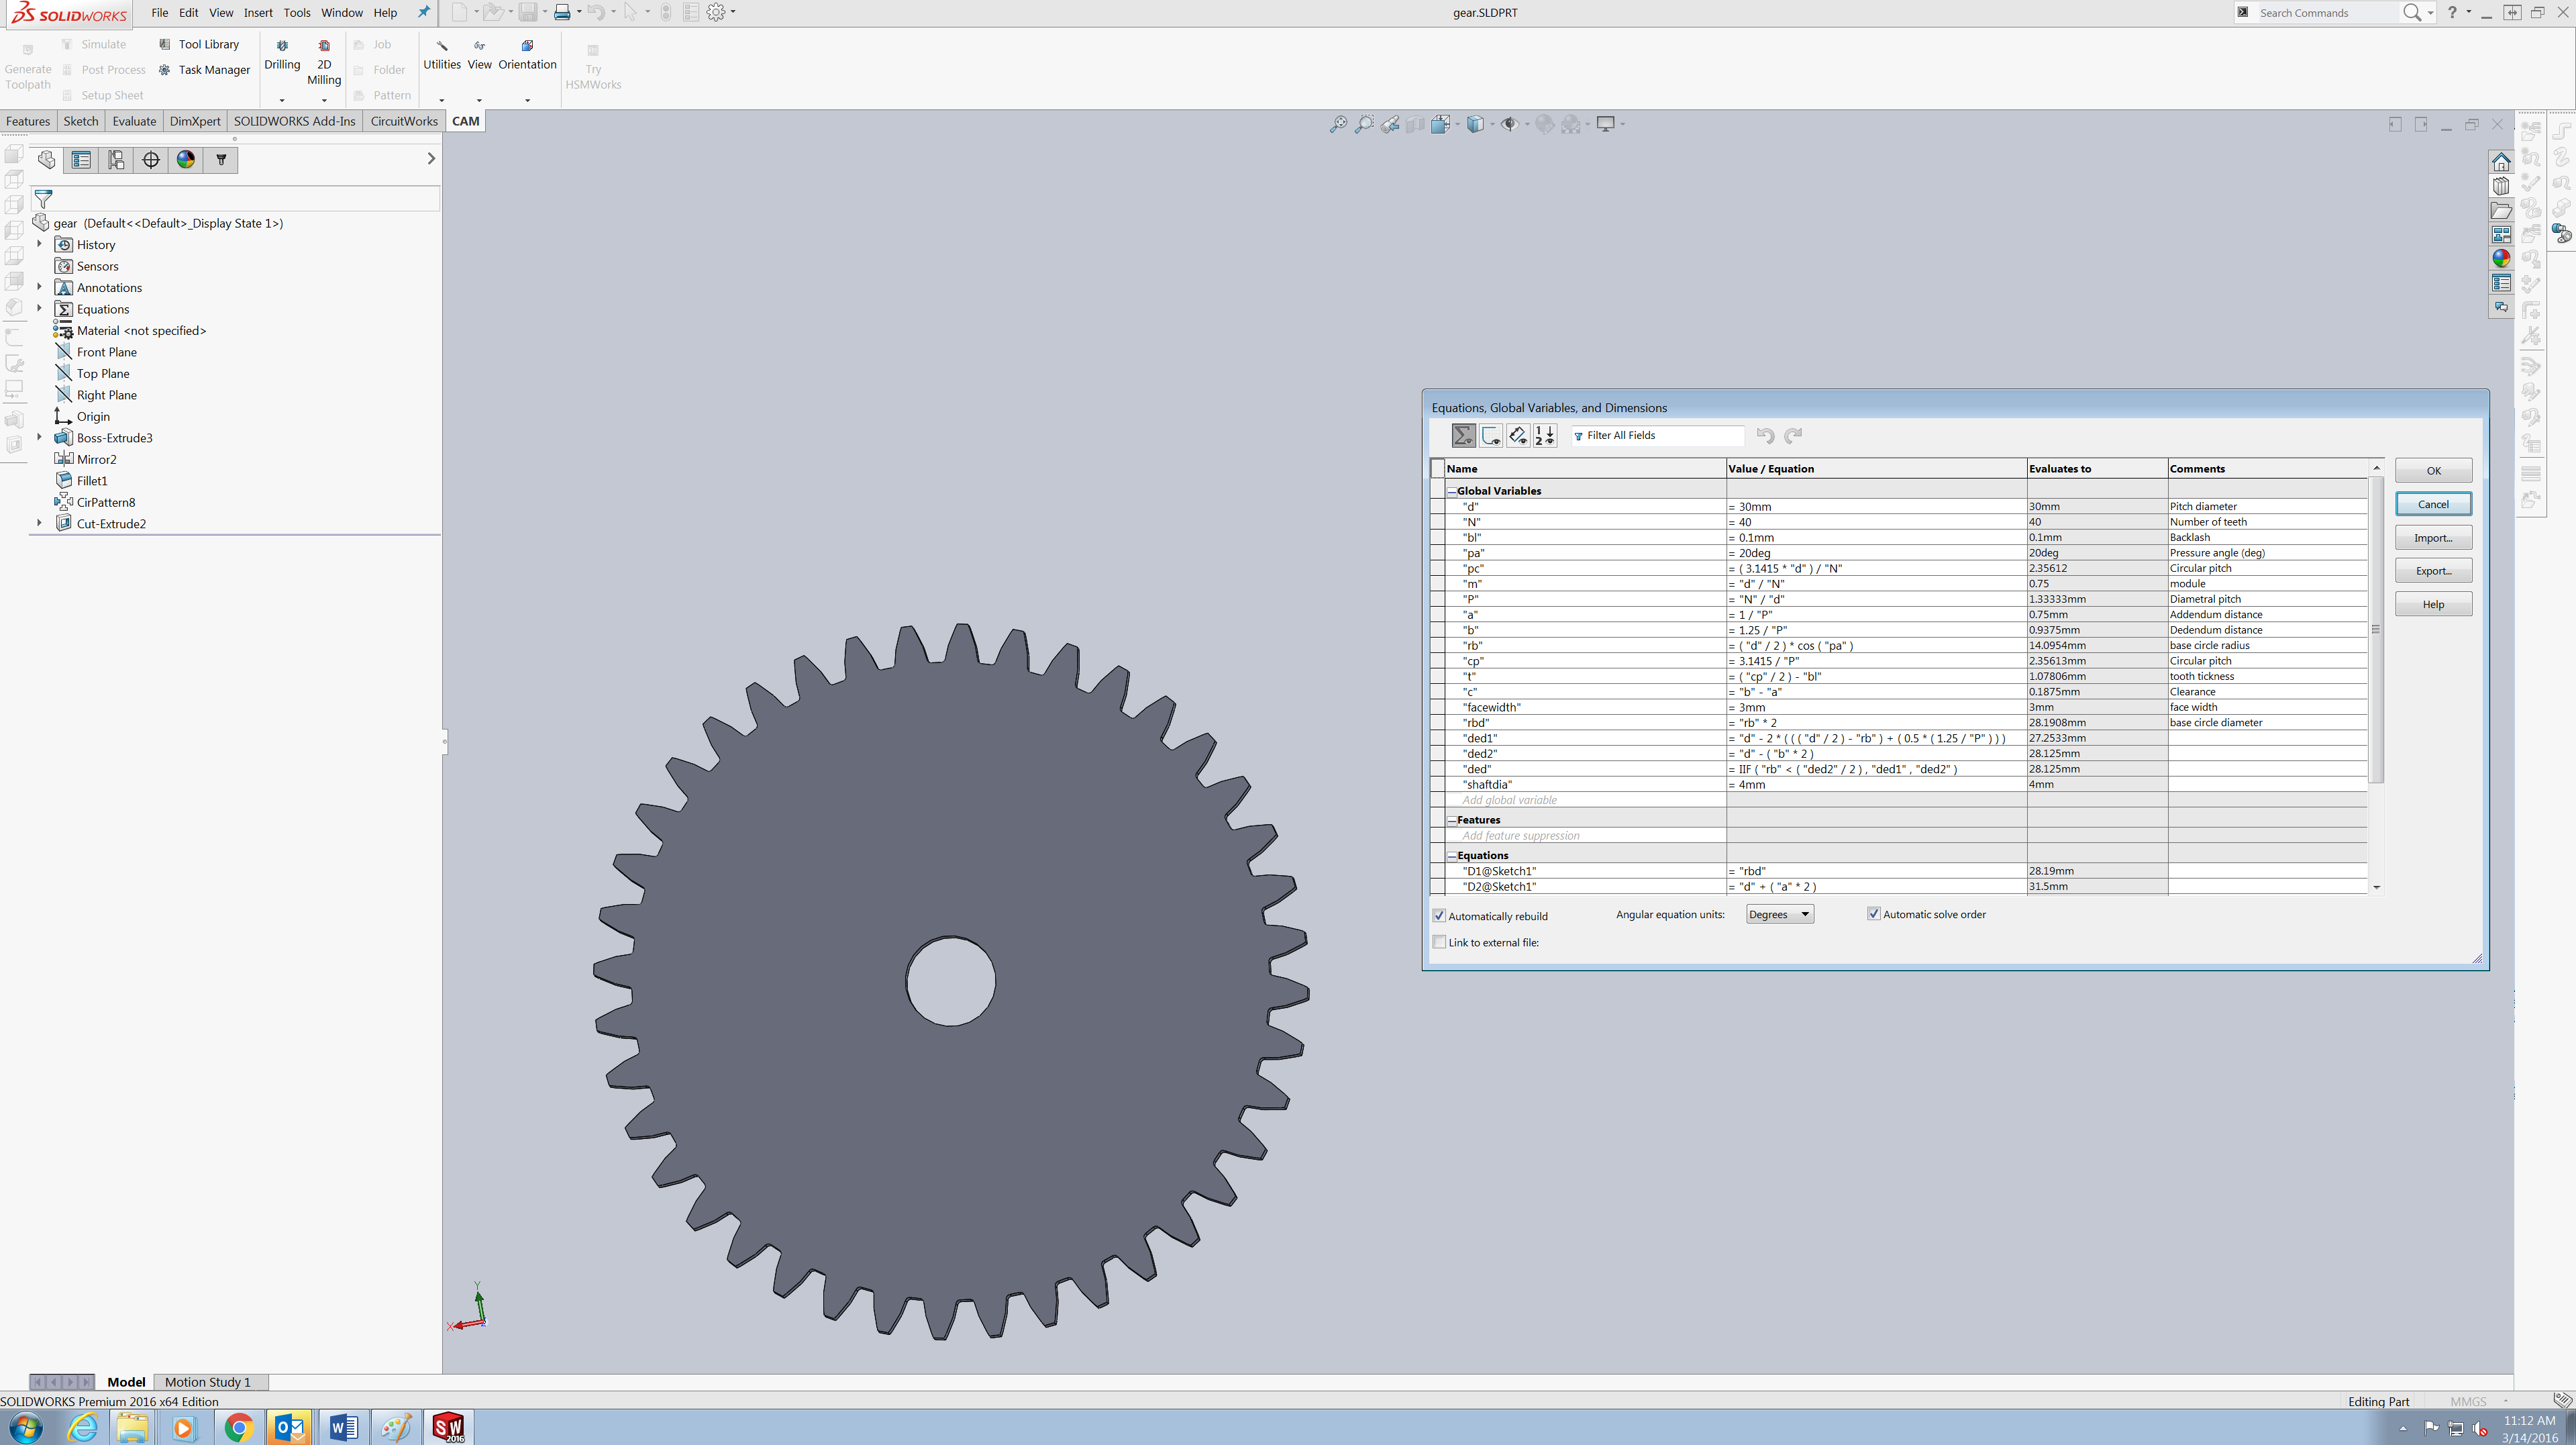This screenshot has height=1445, width=2576.
Task: Select the Ordered View icon
Action: click(1544, 436)
